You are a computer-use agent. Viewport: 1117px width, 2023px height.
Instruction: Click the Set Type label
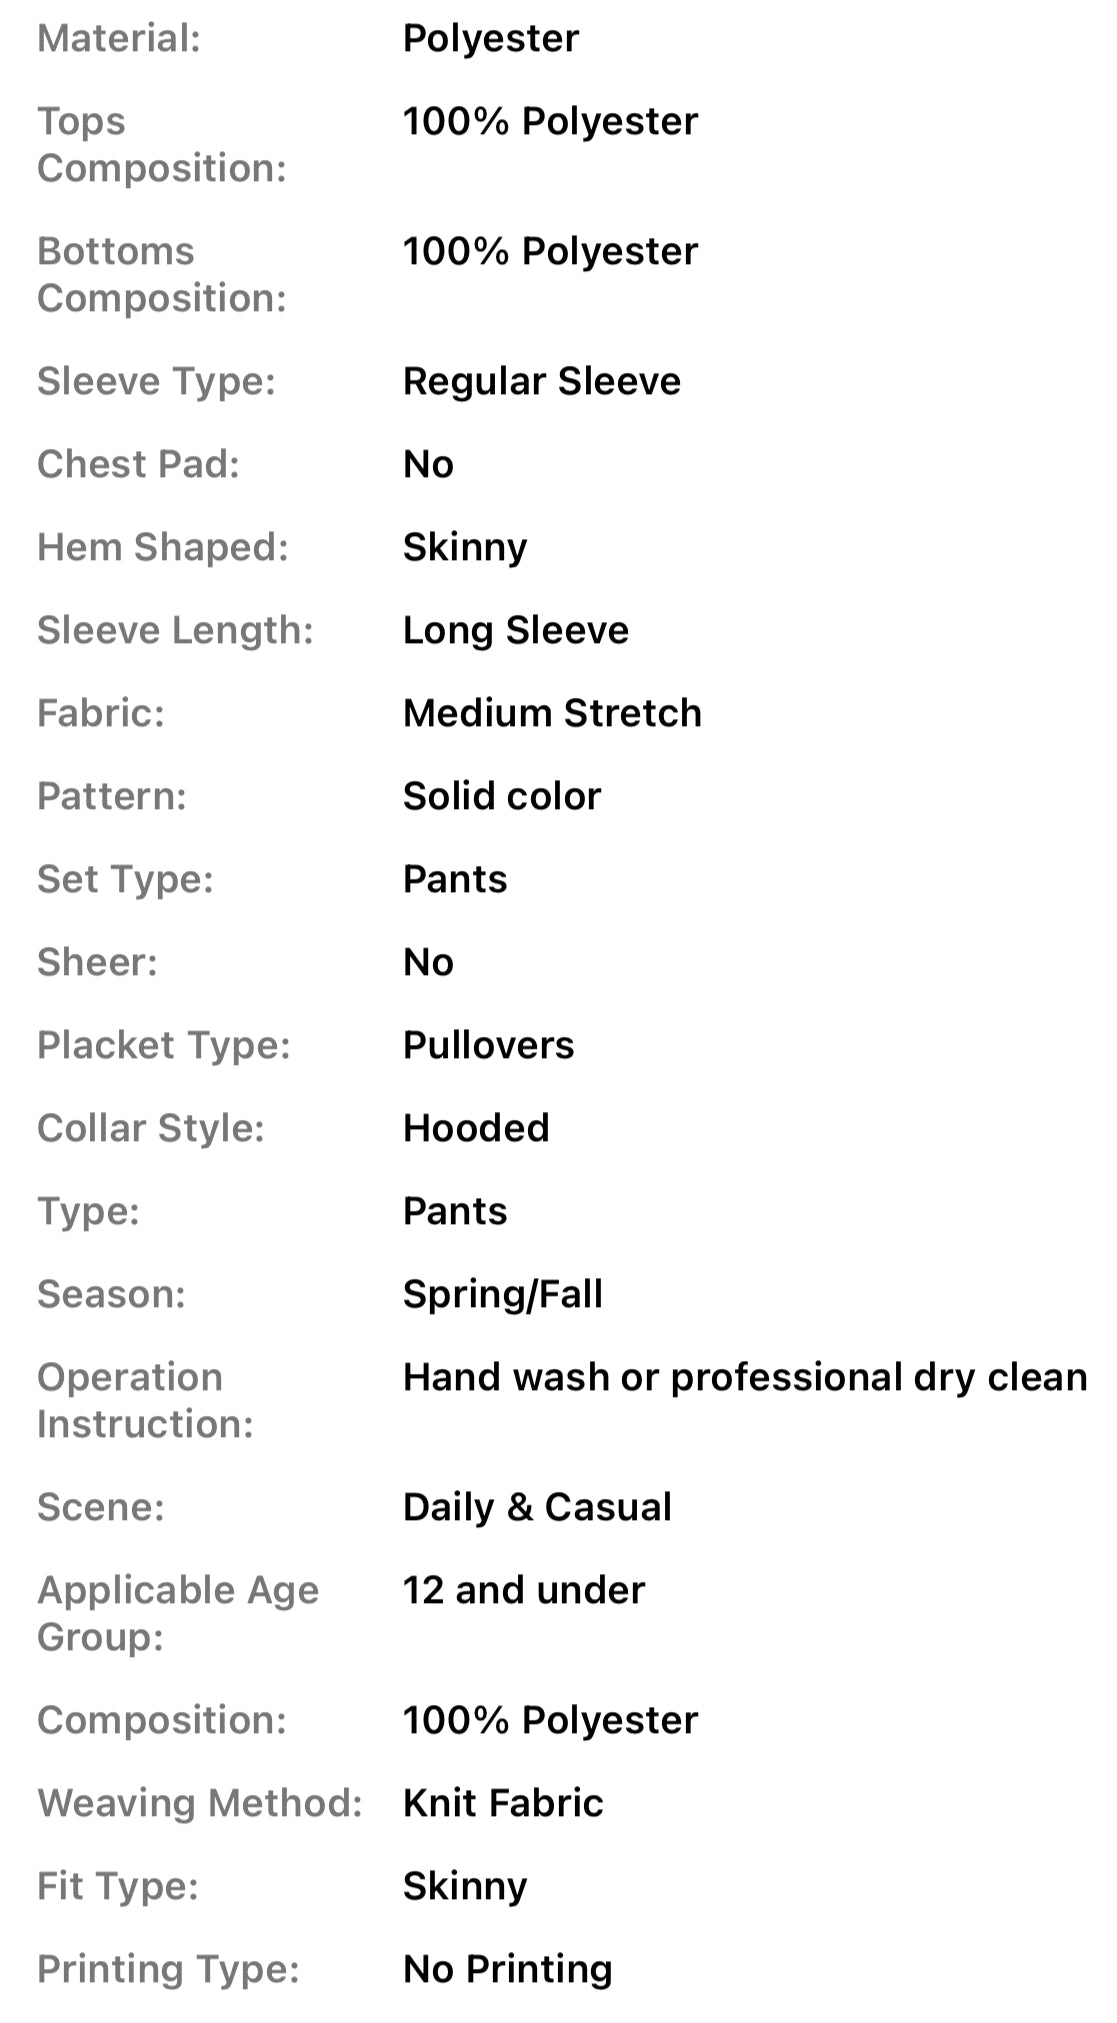point(125,879)
